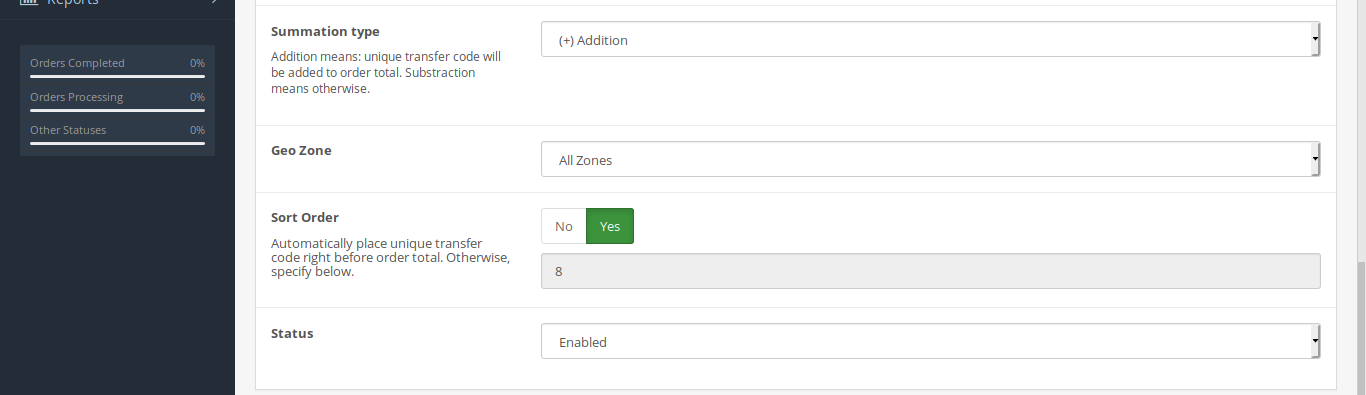Click the Status dropdown arrow

pyautogui.click(x=1316, y=341)
